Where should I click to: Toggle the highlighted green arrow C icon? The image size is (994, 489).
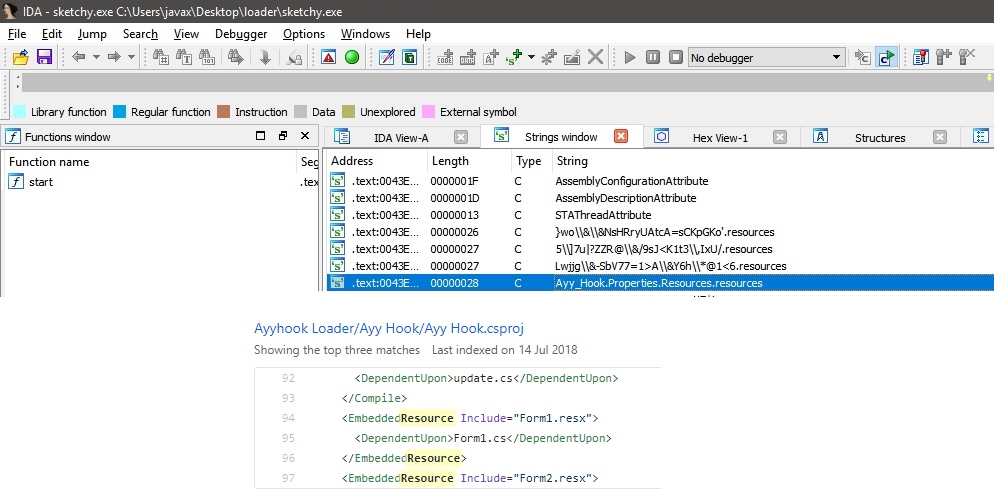[886, 58]
